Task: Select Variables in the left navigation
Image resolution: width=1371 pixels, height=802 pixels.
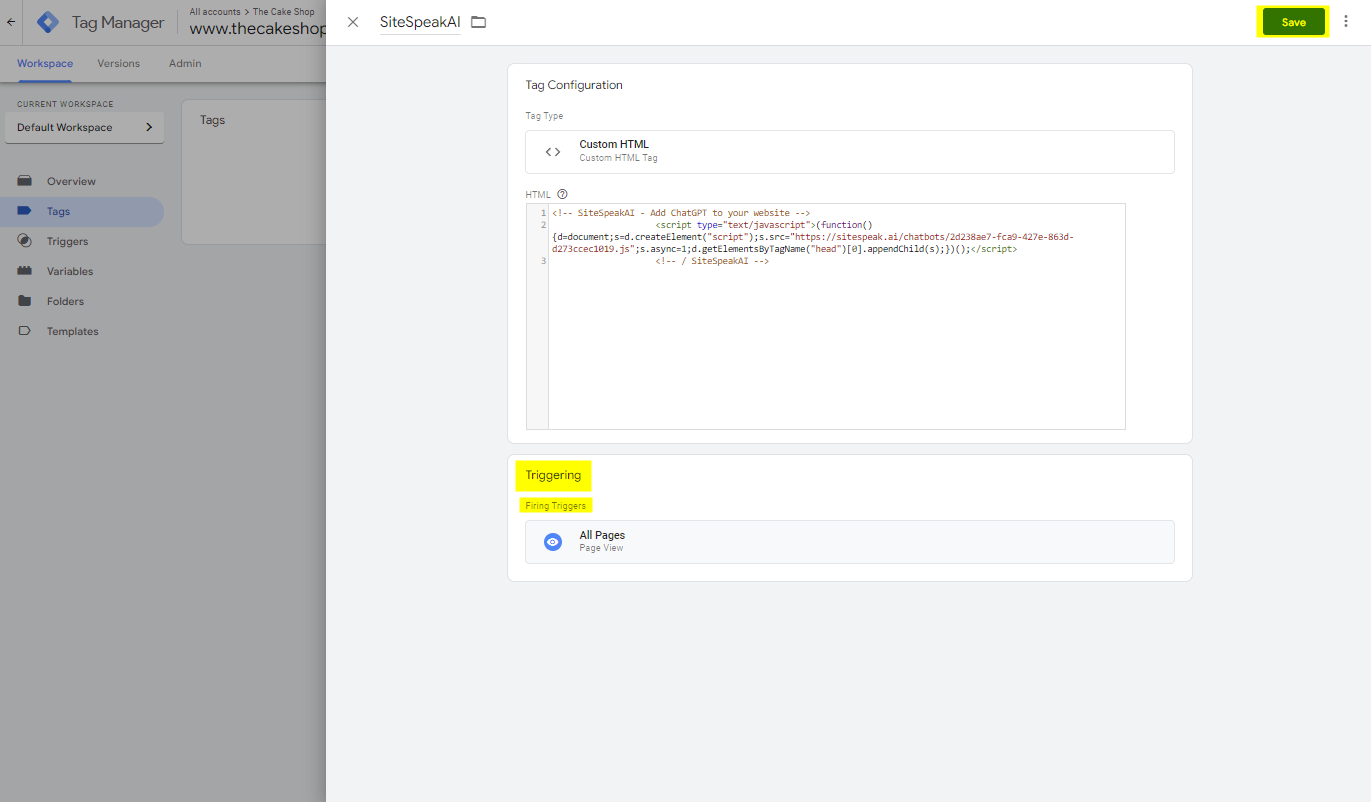Action: coord(69,271)
